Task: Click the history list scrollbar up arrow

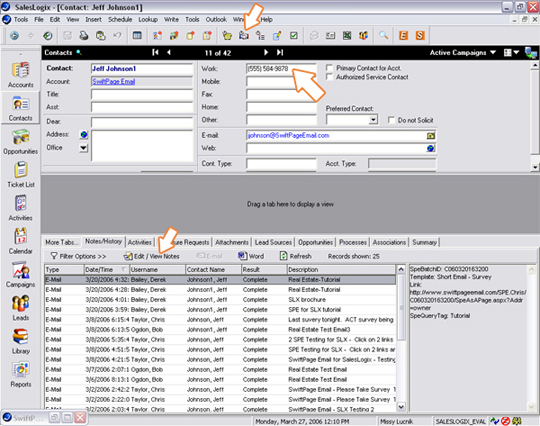Action: 401,269
